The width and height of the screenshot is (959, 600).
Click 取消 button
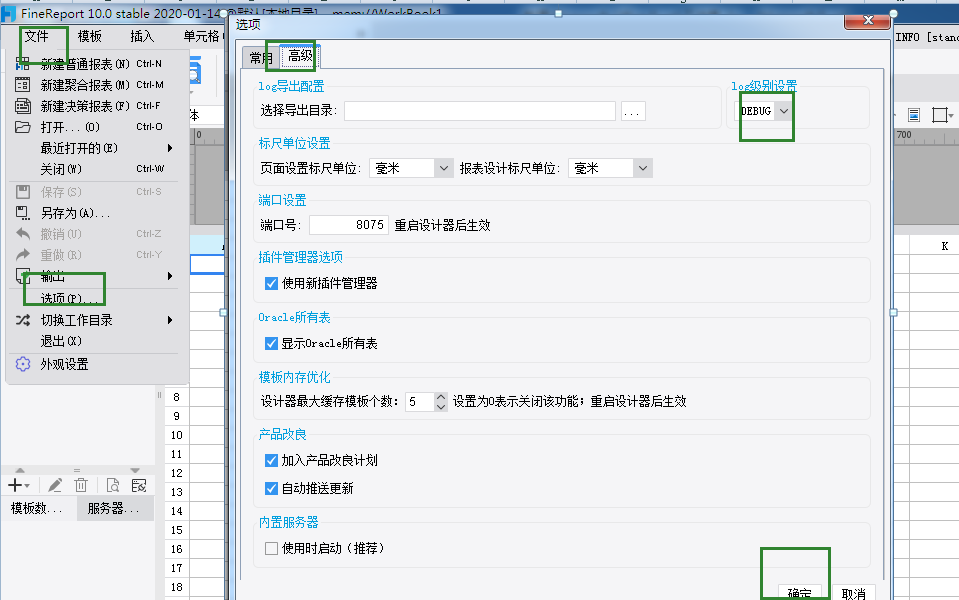click(853, 593)
